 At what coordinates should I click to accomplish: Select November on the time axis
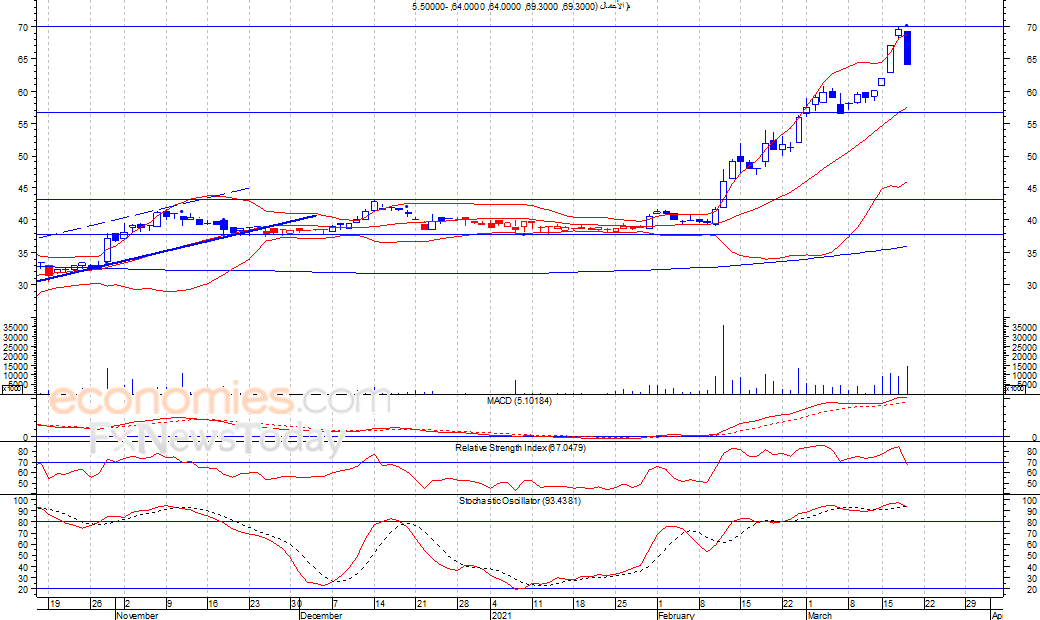pos(137,615)
